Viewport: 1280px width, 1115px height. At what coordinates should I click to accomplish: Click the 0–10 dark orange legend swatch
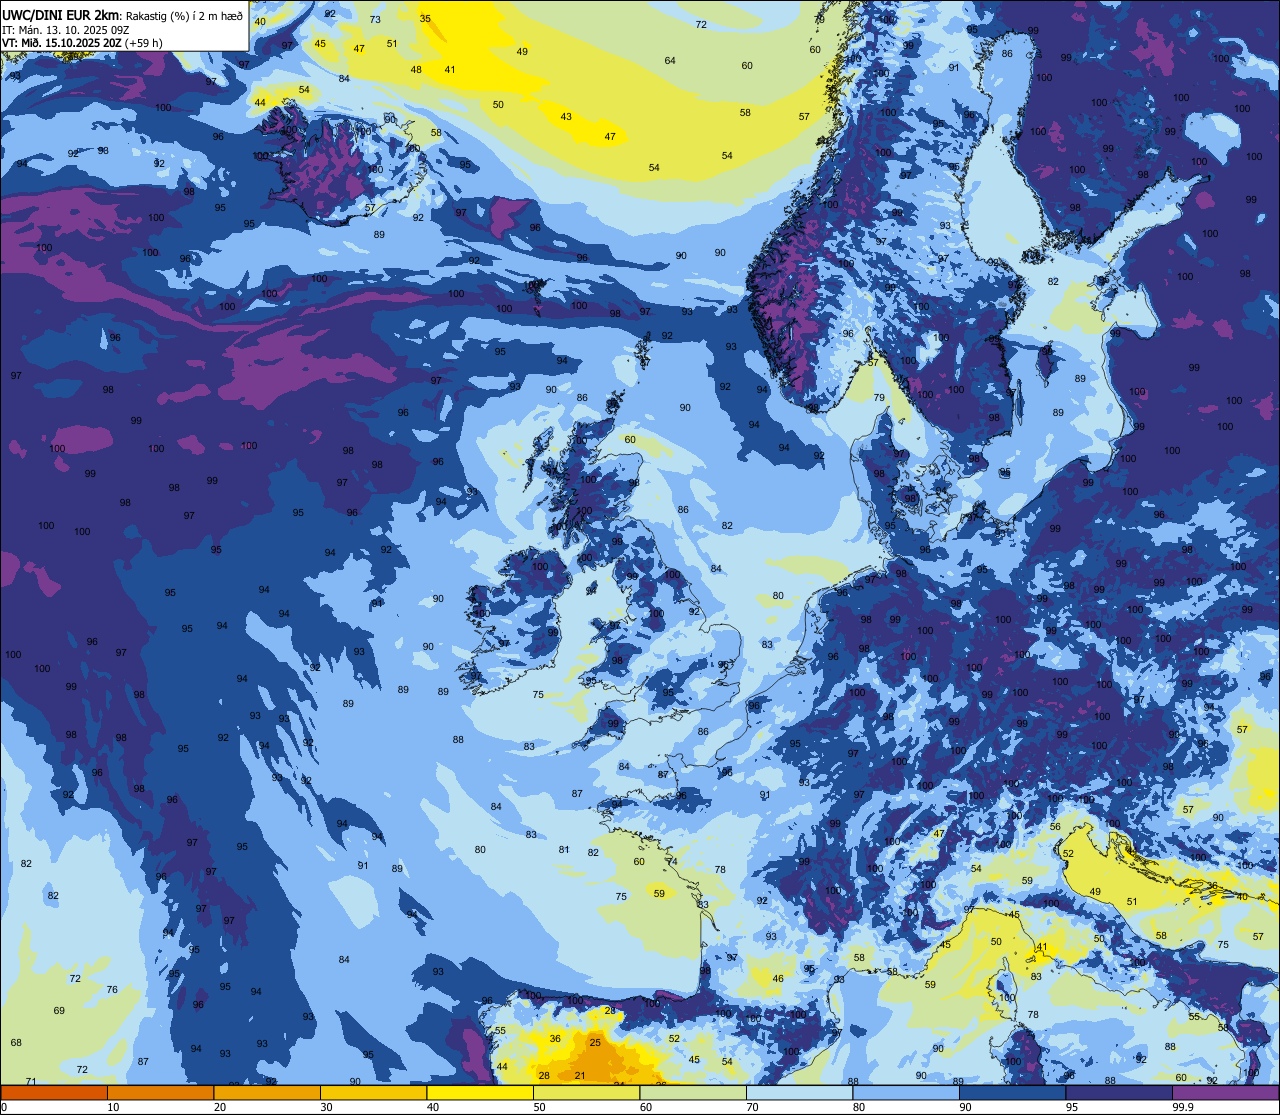pos(54,1092)
